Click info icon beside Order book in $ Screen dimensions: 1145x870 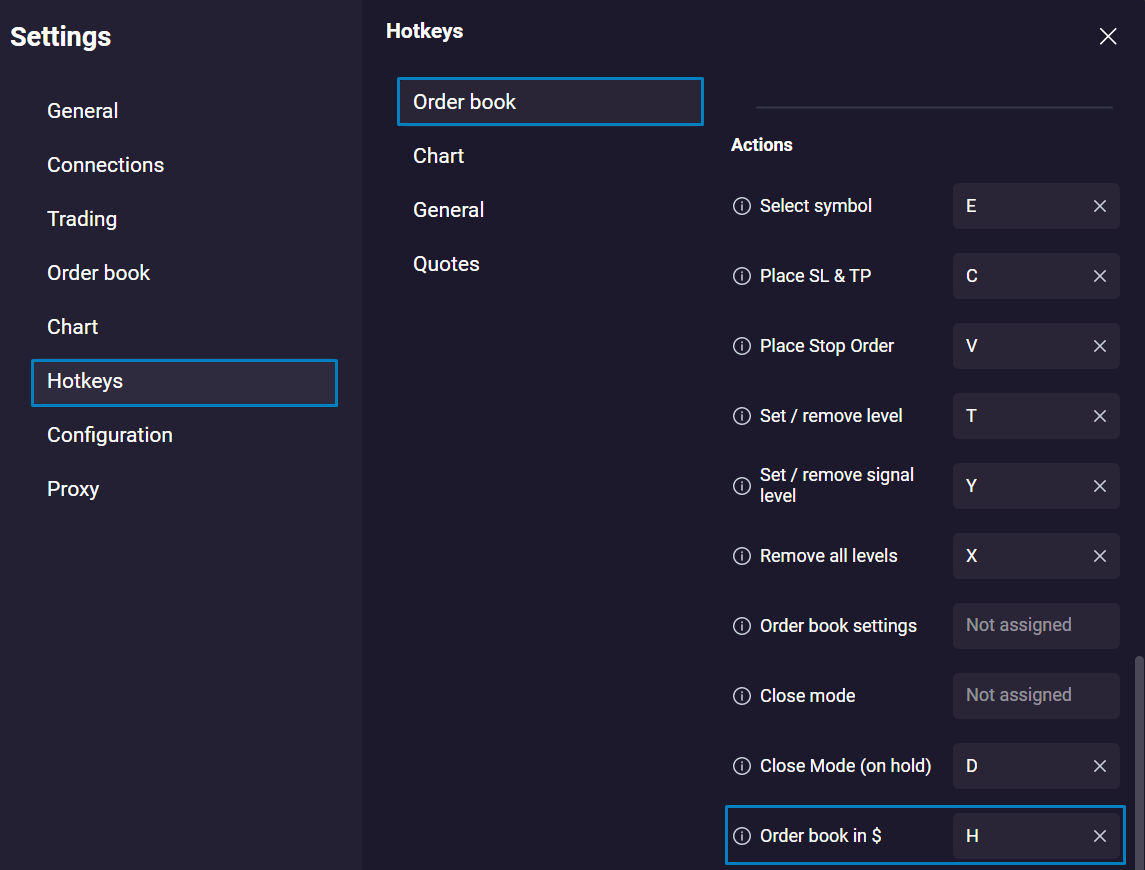click(x=741, y=836)
